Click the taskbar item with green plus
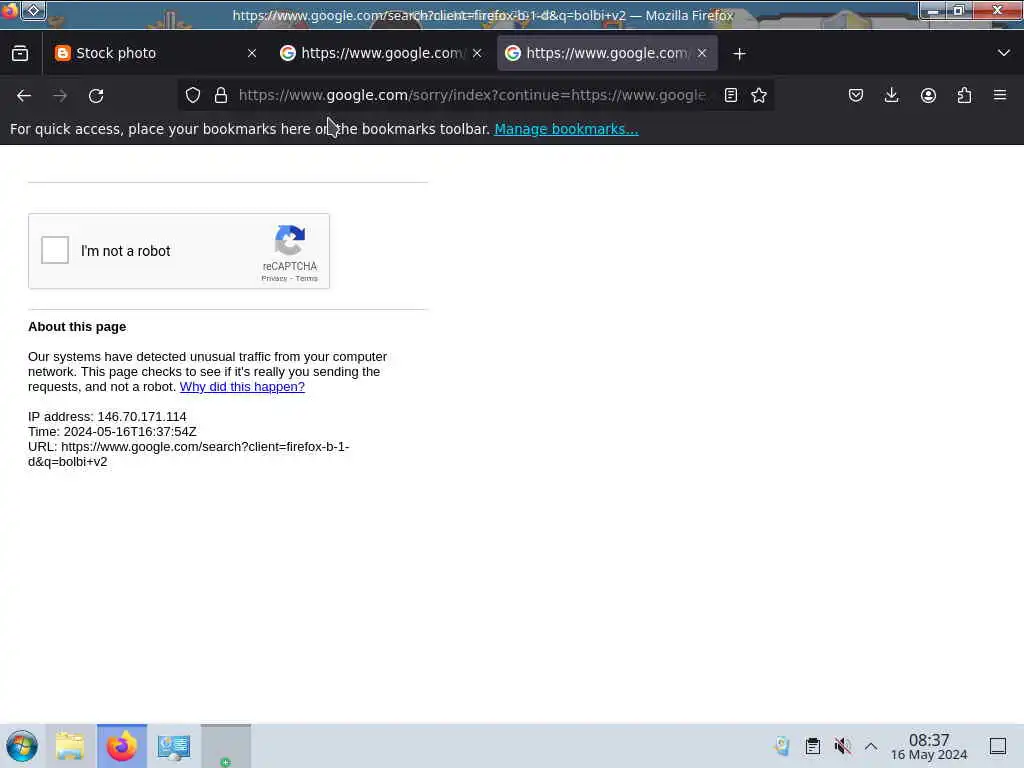This screenshot has height=768, width=1024. click(225, 746)
